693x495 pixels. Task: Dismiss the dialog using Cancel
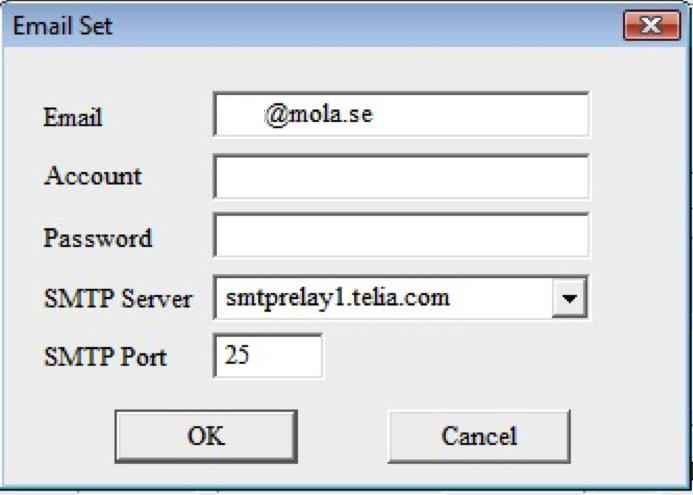pyautogui.click(x=479, y=436)
